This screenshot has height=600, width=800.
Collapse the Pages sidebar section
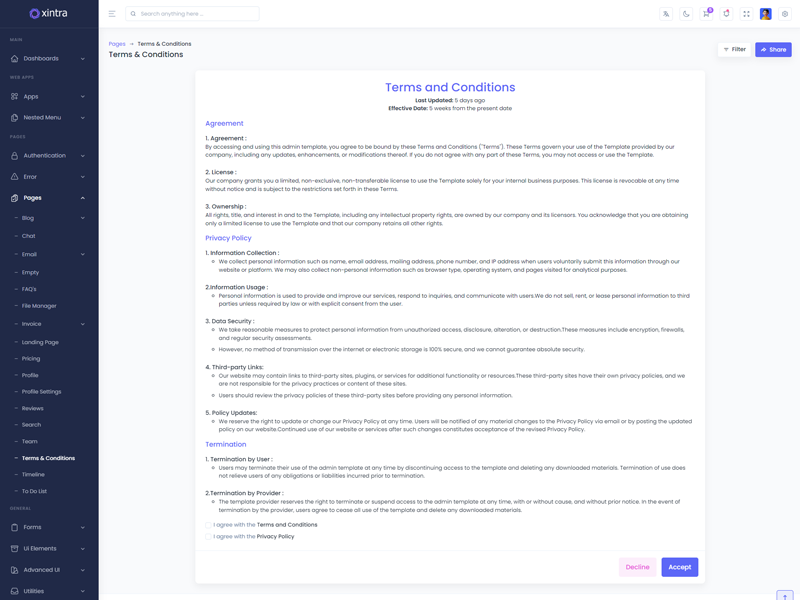coord(48,198)
